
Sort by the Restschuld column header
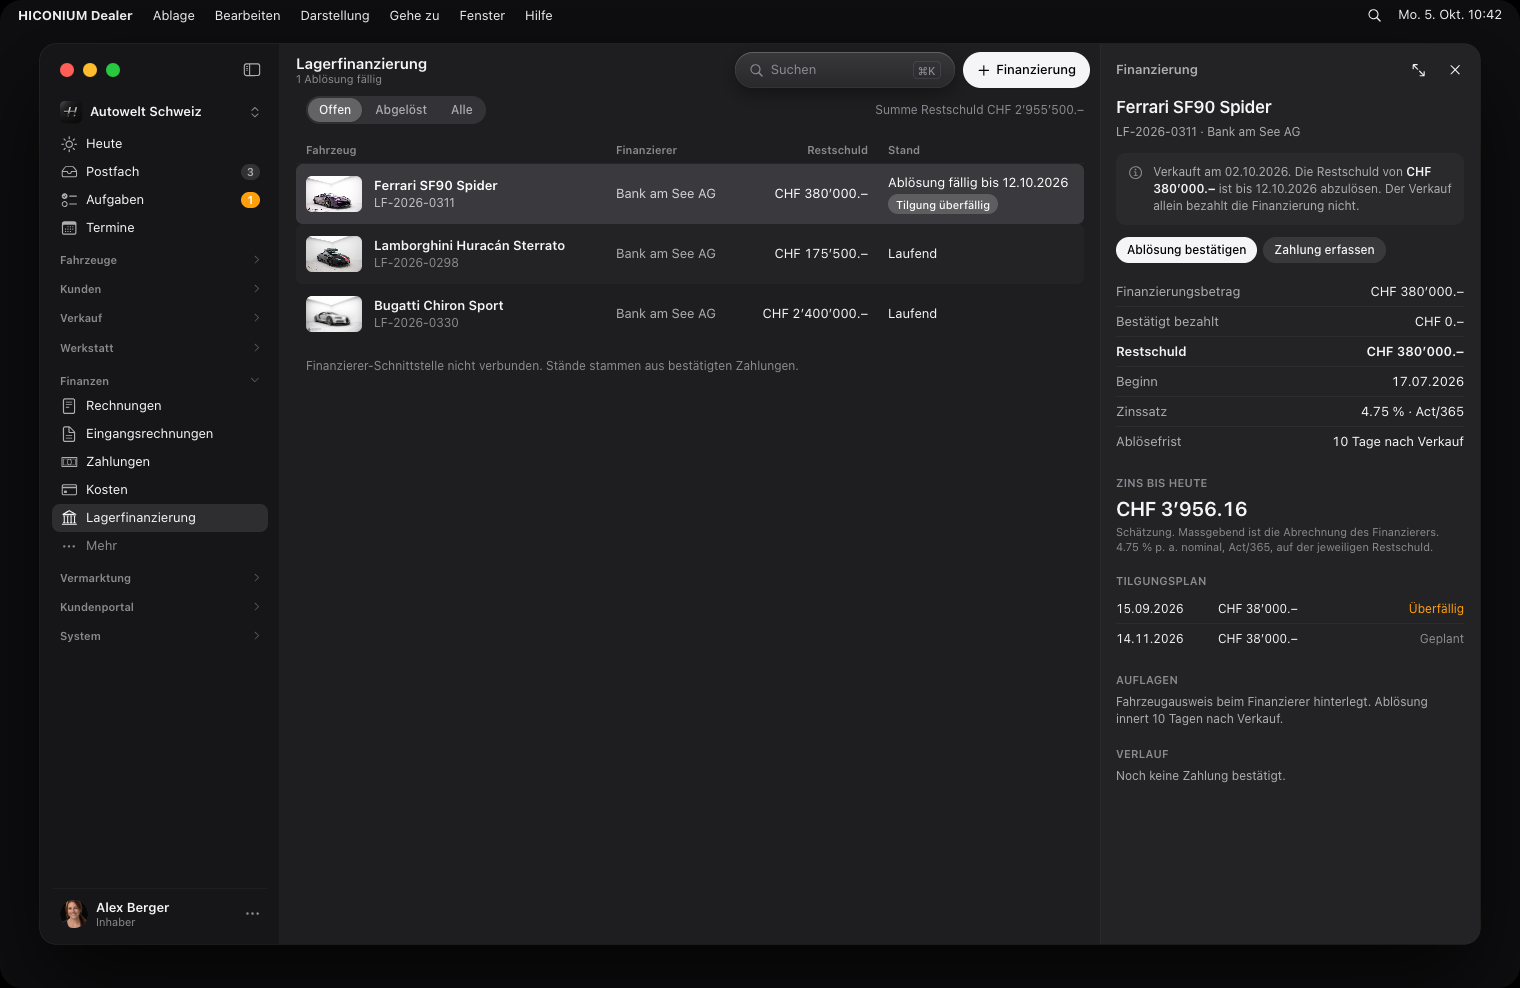[837, 150]
